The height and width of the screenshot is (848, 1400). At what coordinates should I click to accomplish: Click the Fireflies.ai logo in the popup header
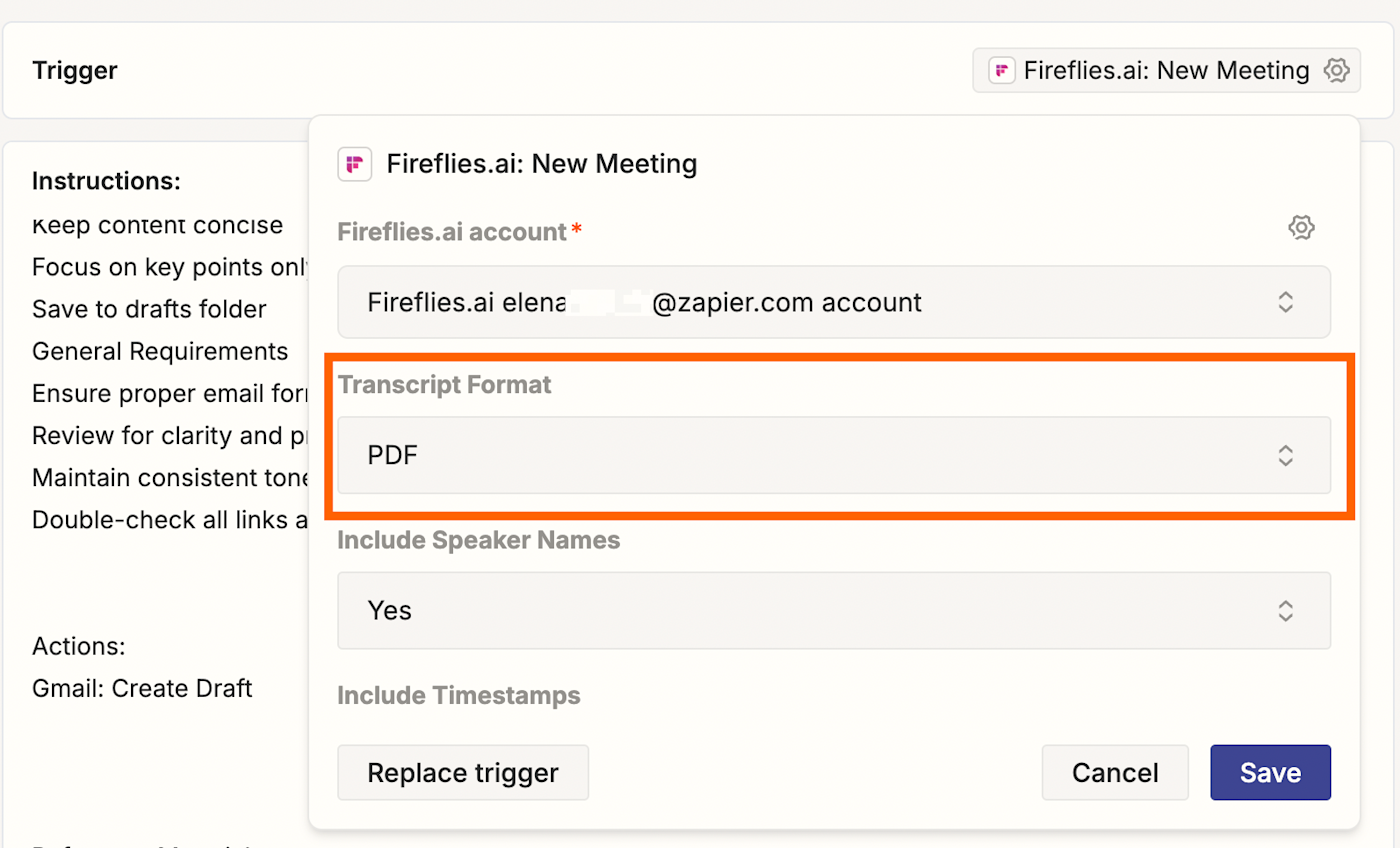pyautogui.click(x=355, y=164)
